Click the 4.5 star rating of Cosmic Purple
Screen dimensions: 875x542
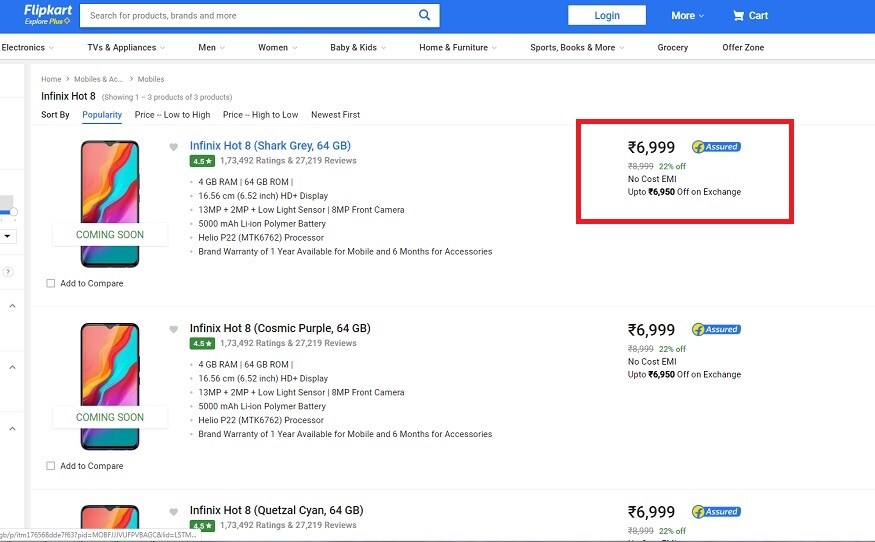pyautogui.click(x=202, y=343)
